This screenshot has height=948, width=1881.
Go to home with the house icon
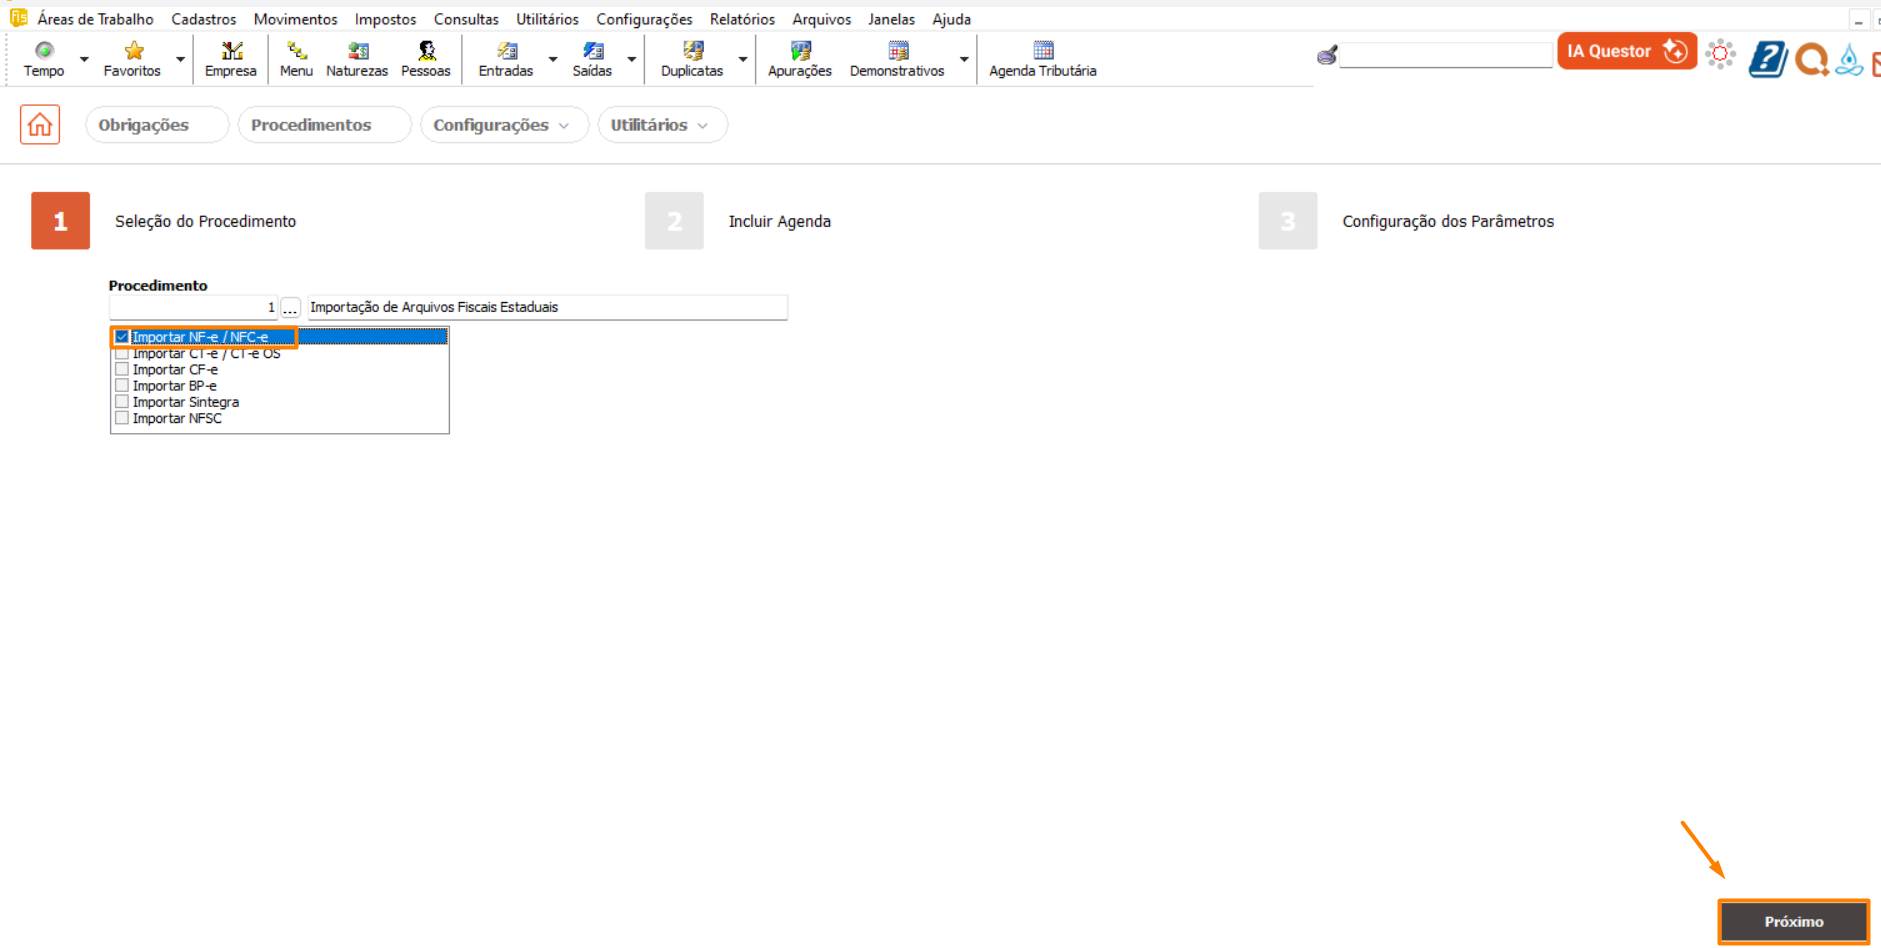point(40,125)
